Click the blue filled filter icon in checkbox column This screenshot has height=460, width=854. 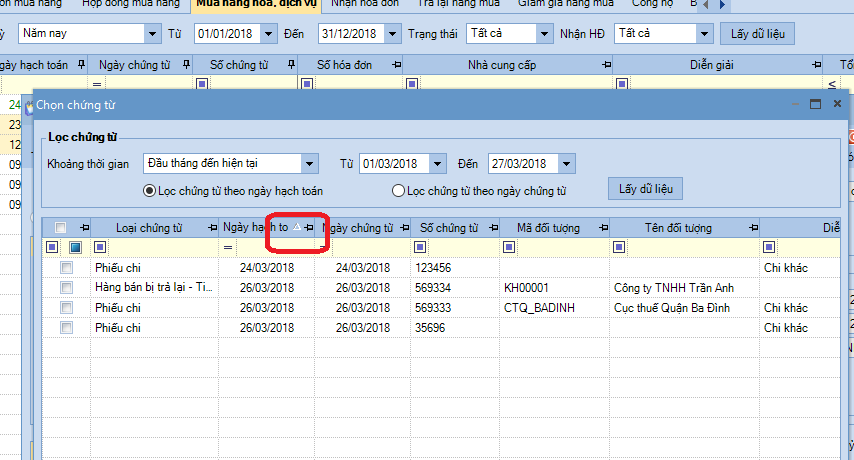pos(75,248)
